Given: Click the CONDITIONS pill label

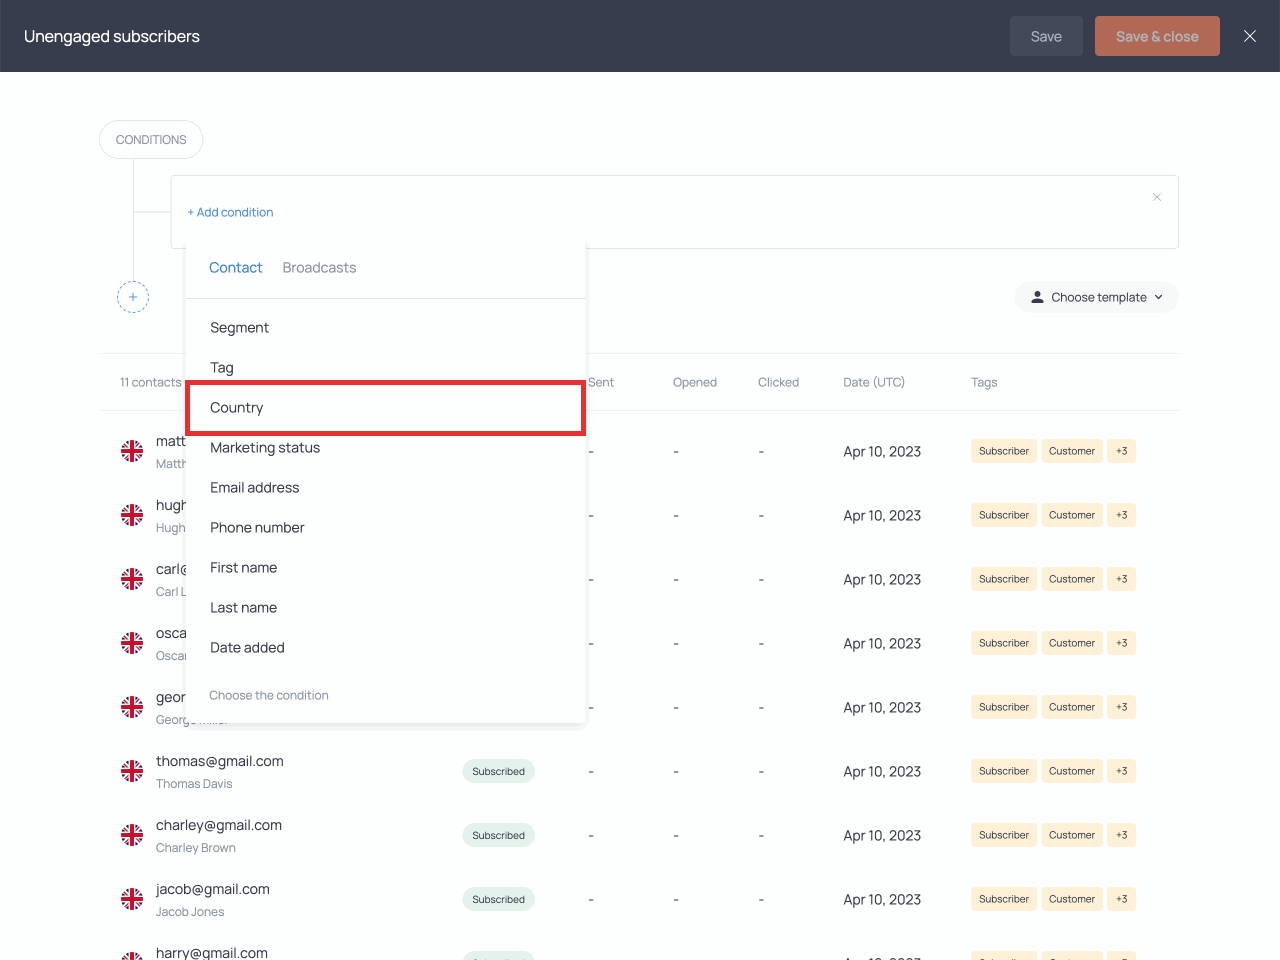Looking at the screenshot, I should click(x=151, y=140).
